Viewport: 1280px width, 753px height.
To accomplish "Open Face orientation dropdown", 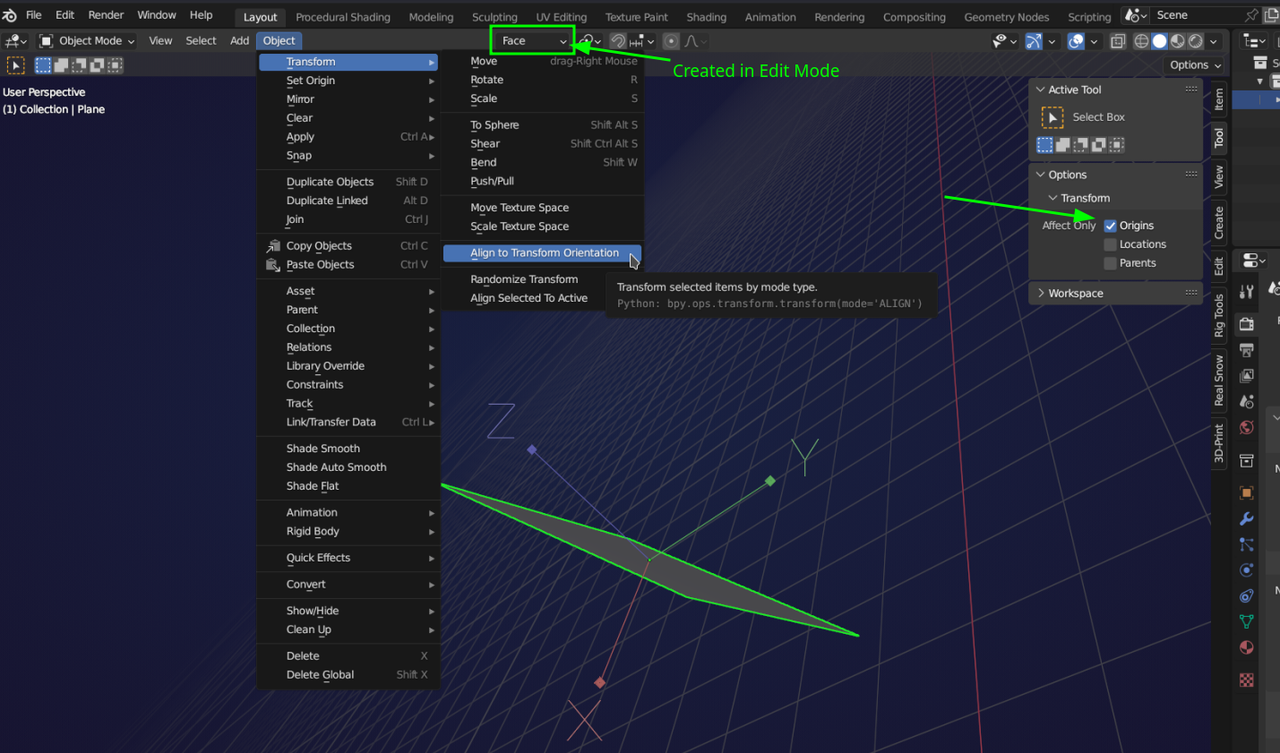I will click(x=534, y=41).
